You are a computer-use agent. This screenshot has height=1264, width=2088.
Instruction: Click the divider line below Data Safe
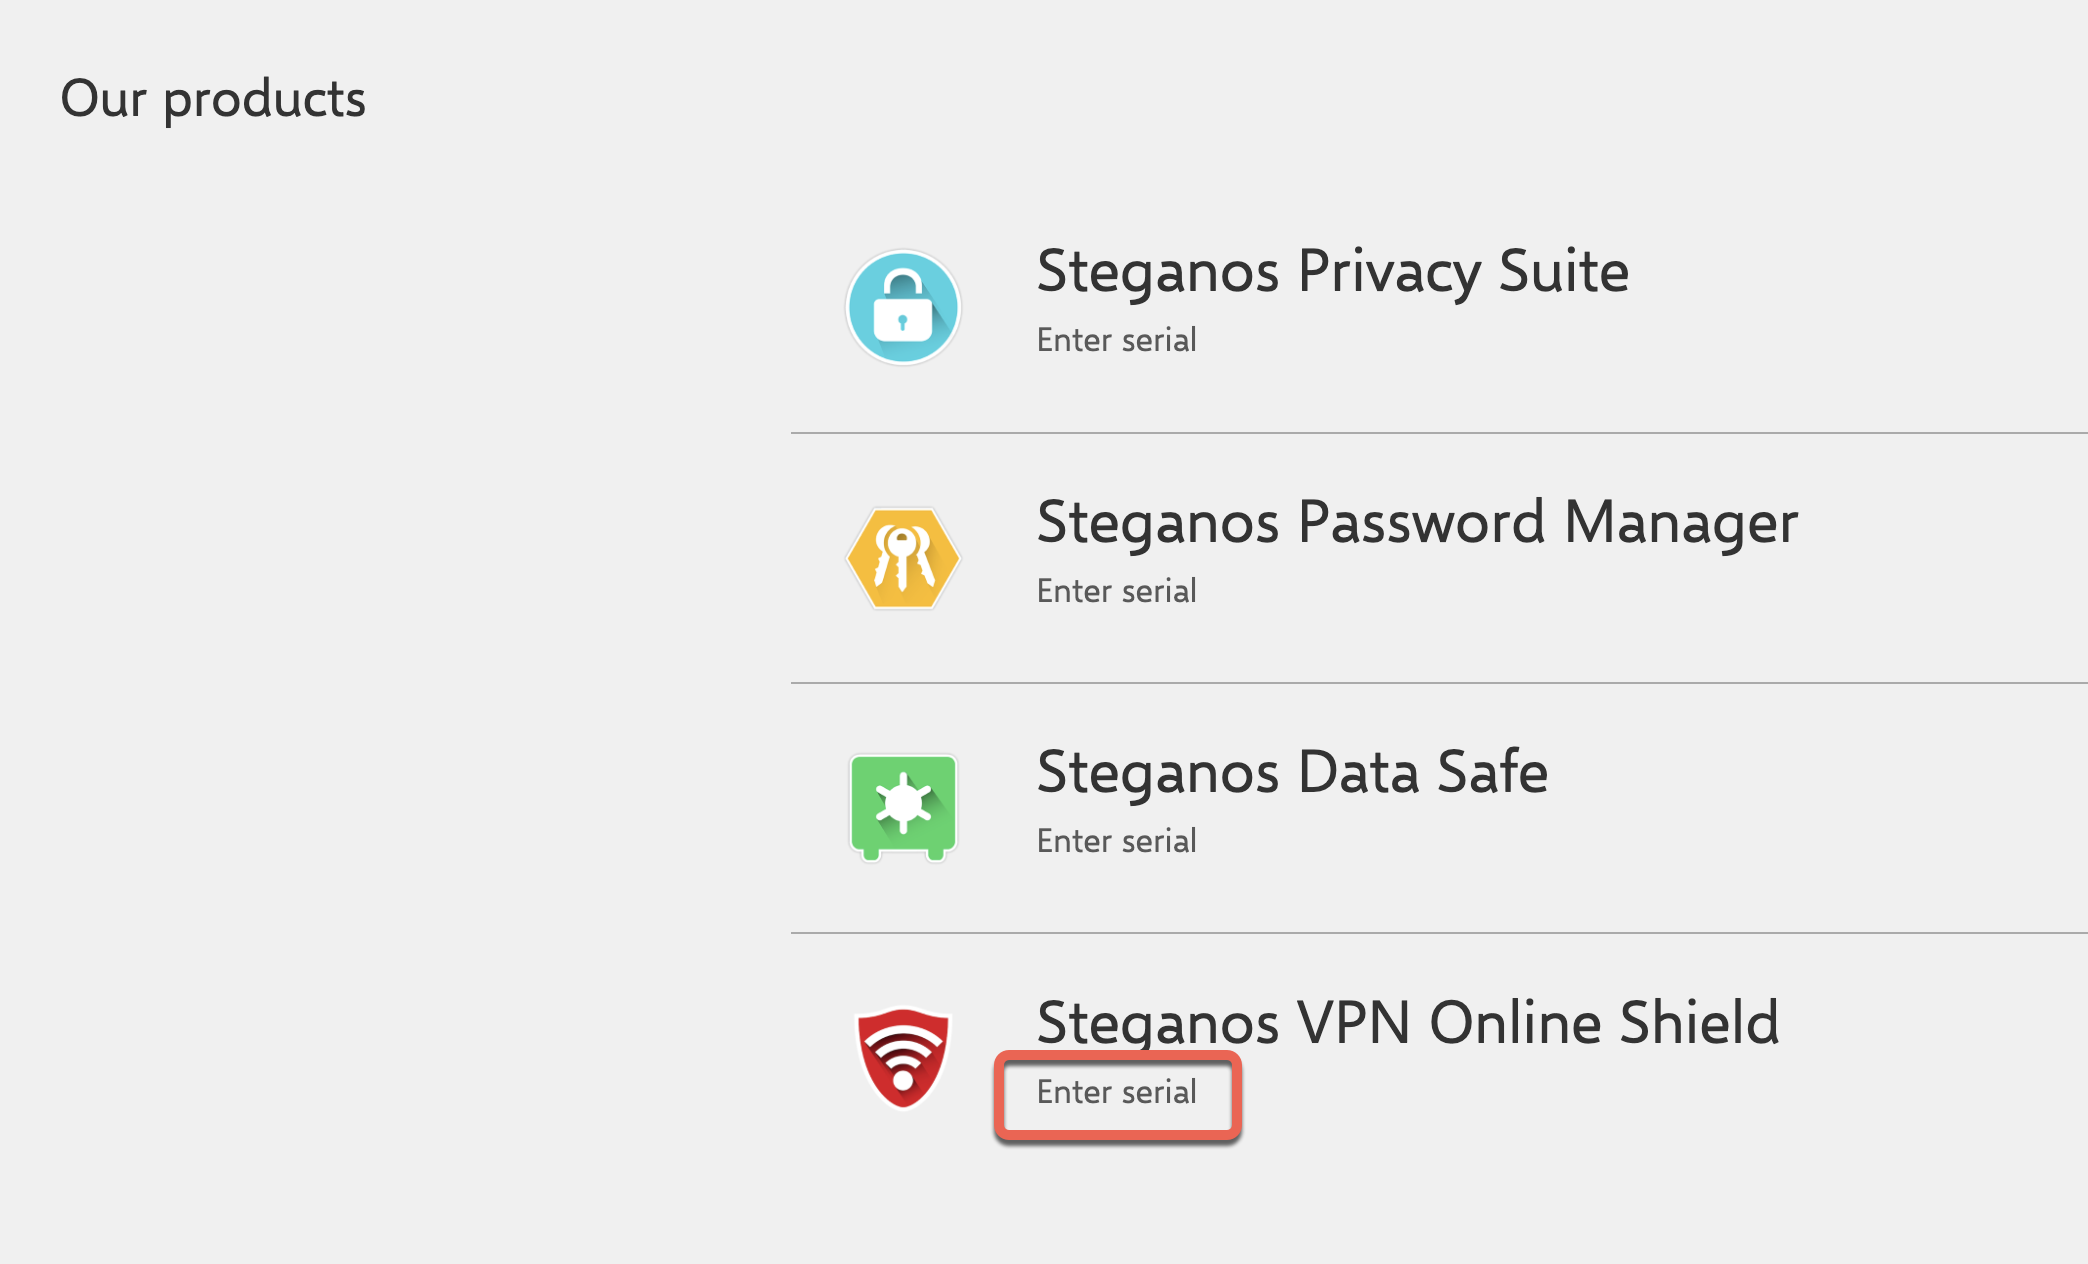click(x=1438, y=933)
